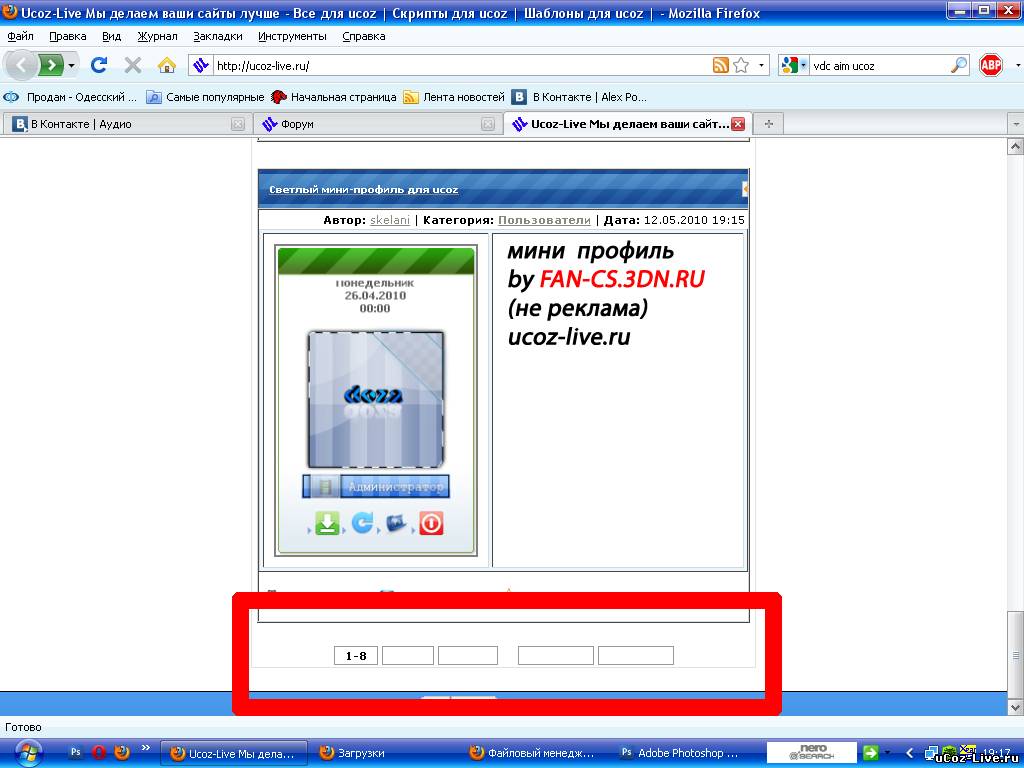Open the Инструменты menu
This screenshot has height=768, width=1024.
pyautogui.click(x=292, y=37)
